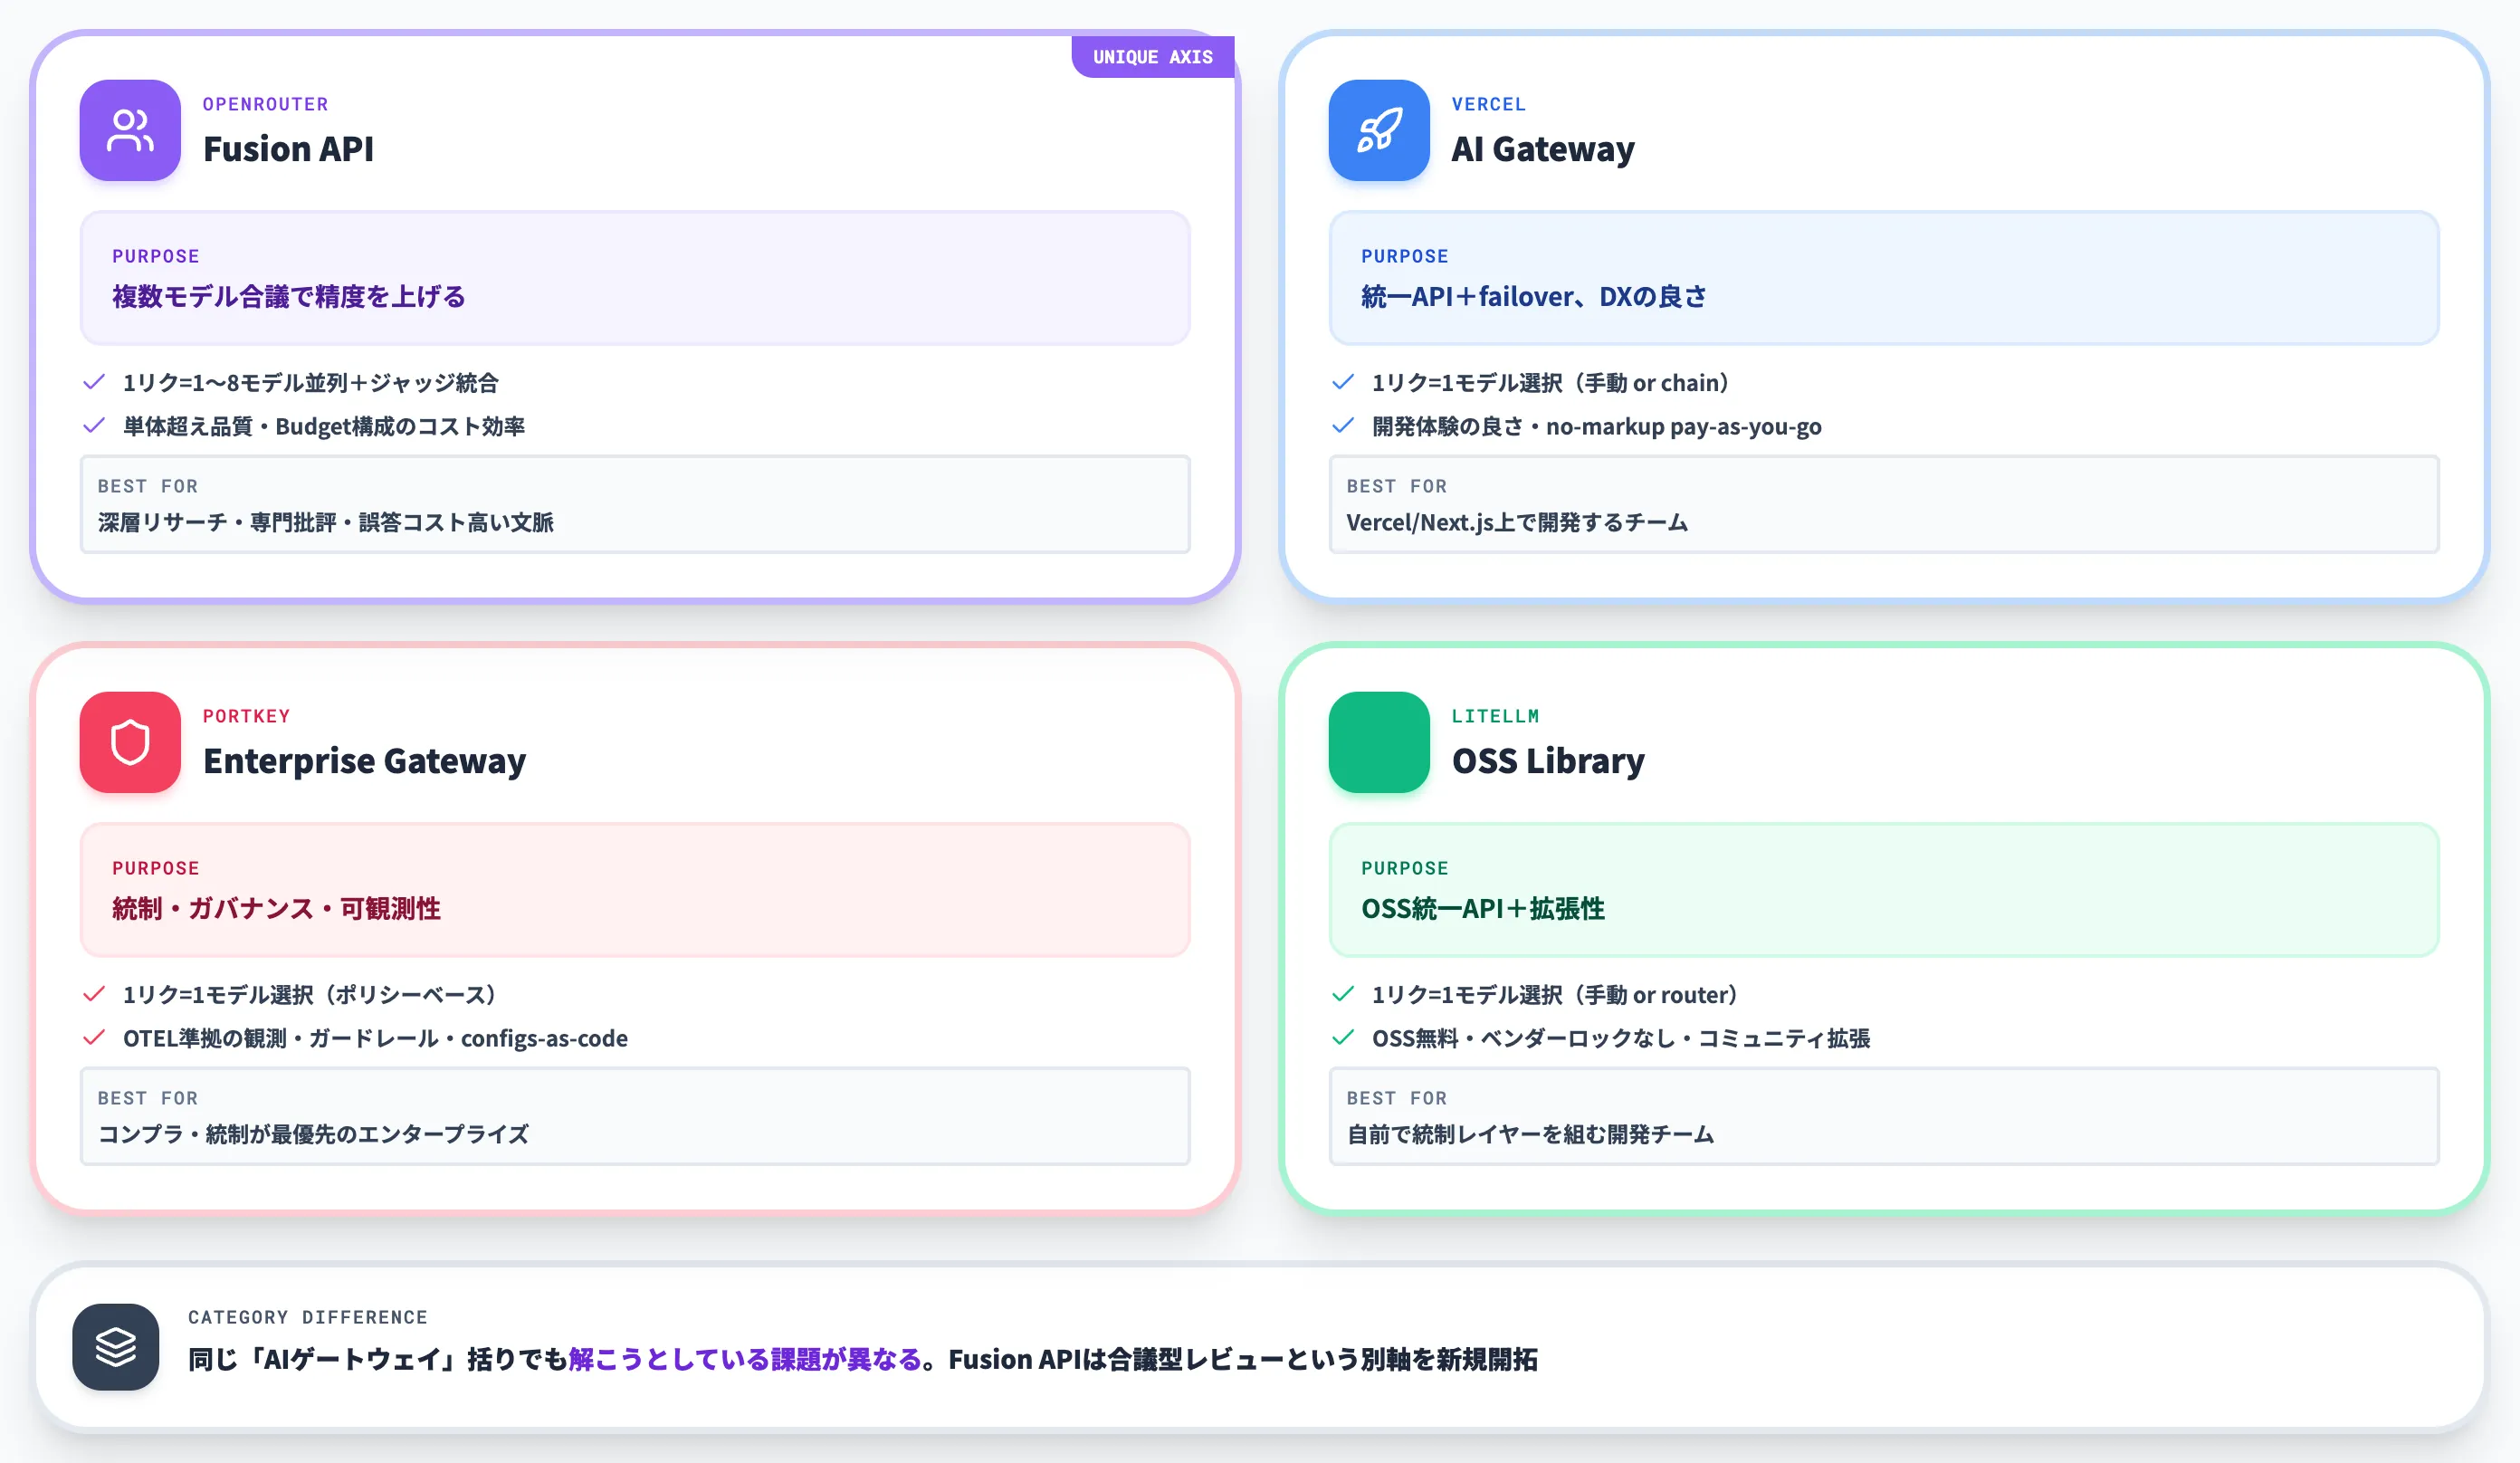This screenshot has height=1463, width=2520.
Task: Click best-for text 深層リサーチ・専門批評・誤答コスト高い文脈
Action: click(x=325, y=522)
